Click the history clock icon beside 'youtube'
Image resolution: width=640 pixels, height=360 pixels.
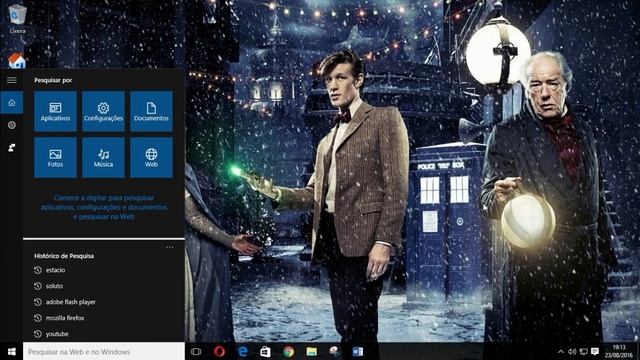[x=38, y=334]
